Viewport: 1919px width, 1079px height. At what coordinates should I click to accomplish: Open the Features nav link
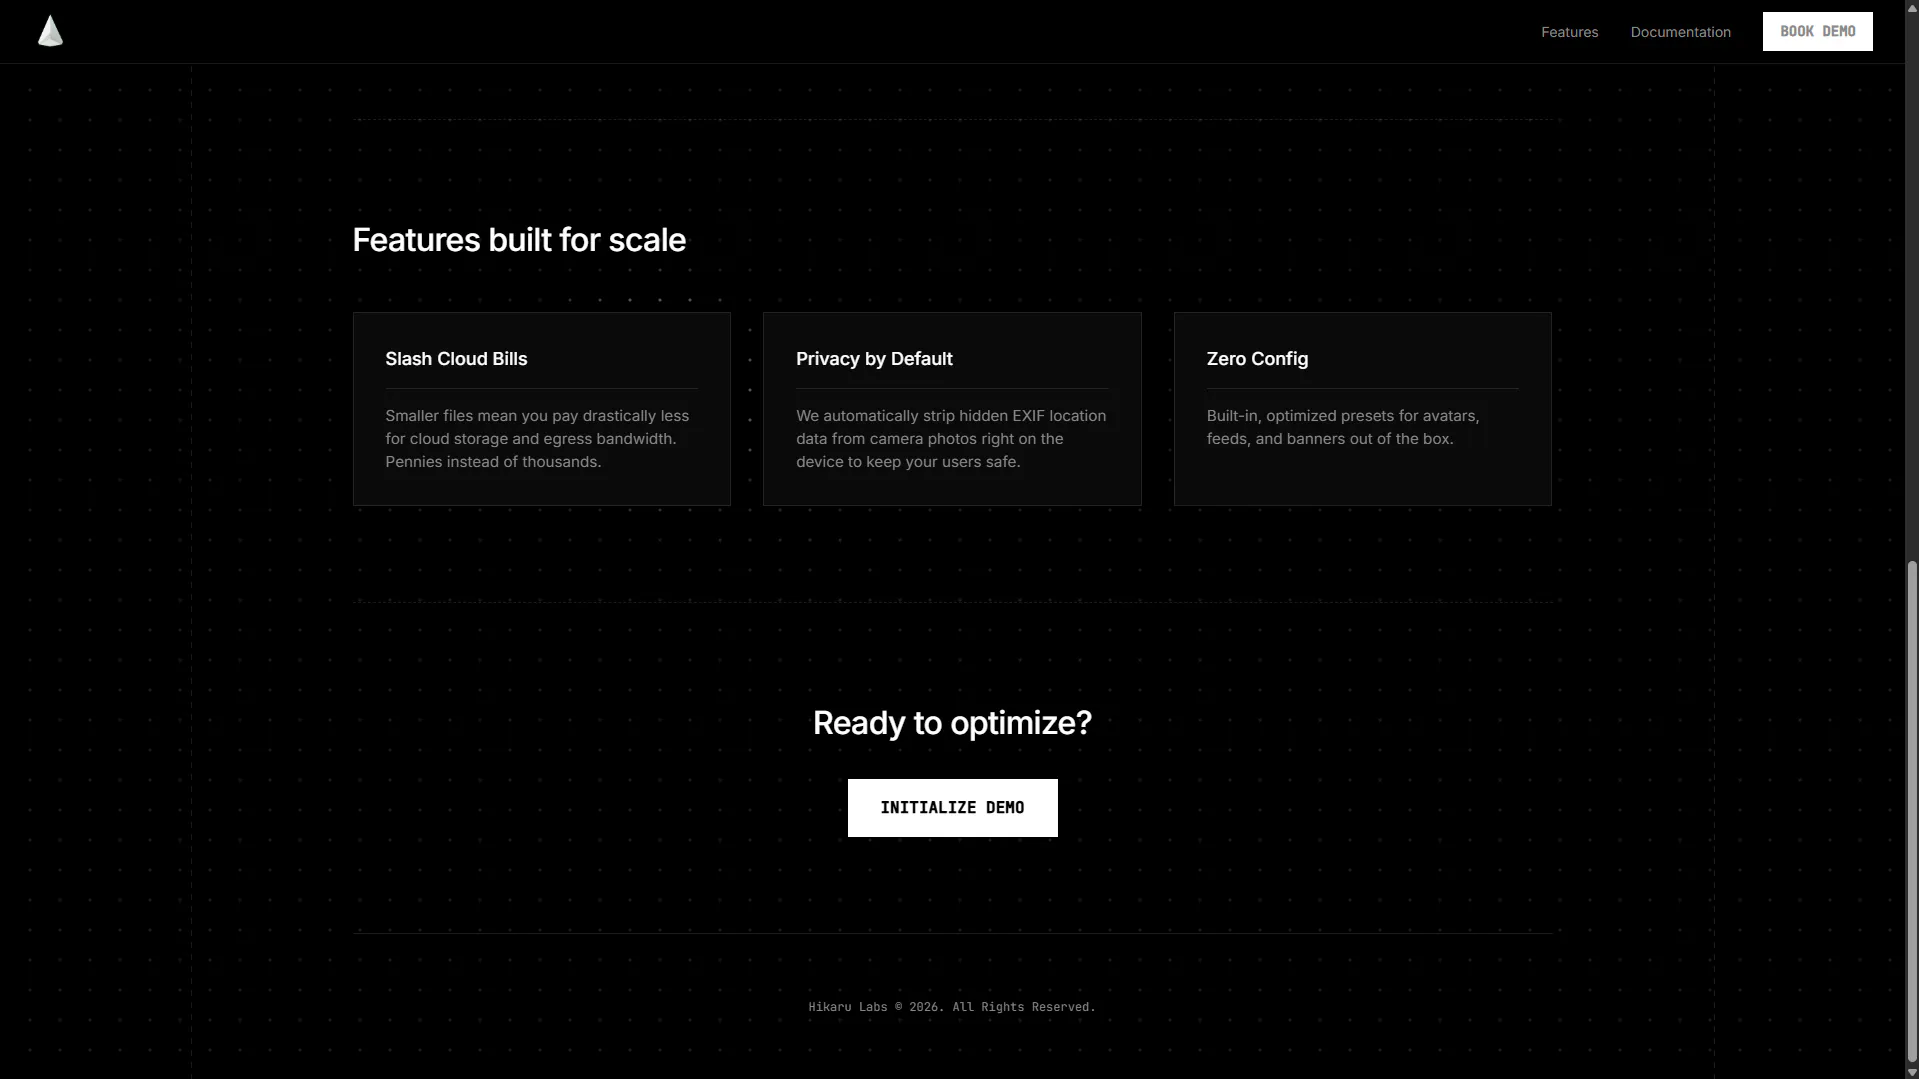pos(1569,32)
